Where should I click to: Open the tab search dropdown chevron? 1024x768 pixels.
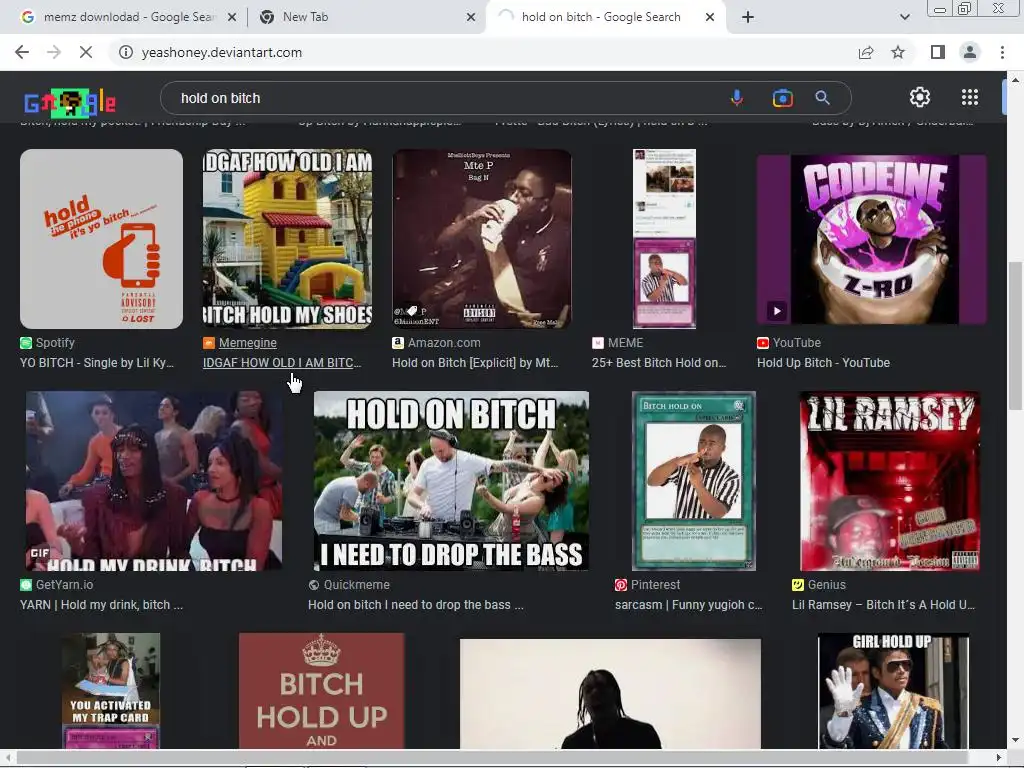[904, 17]
